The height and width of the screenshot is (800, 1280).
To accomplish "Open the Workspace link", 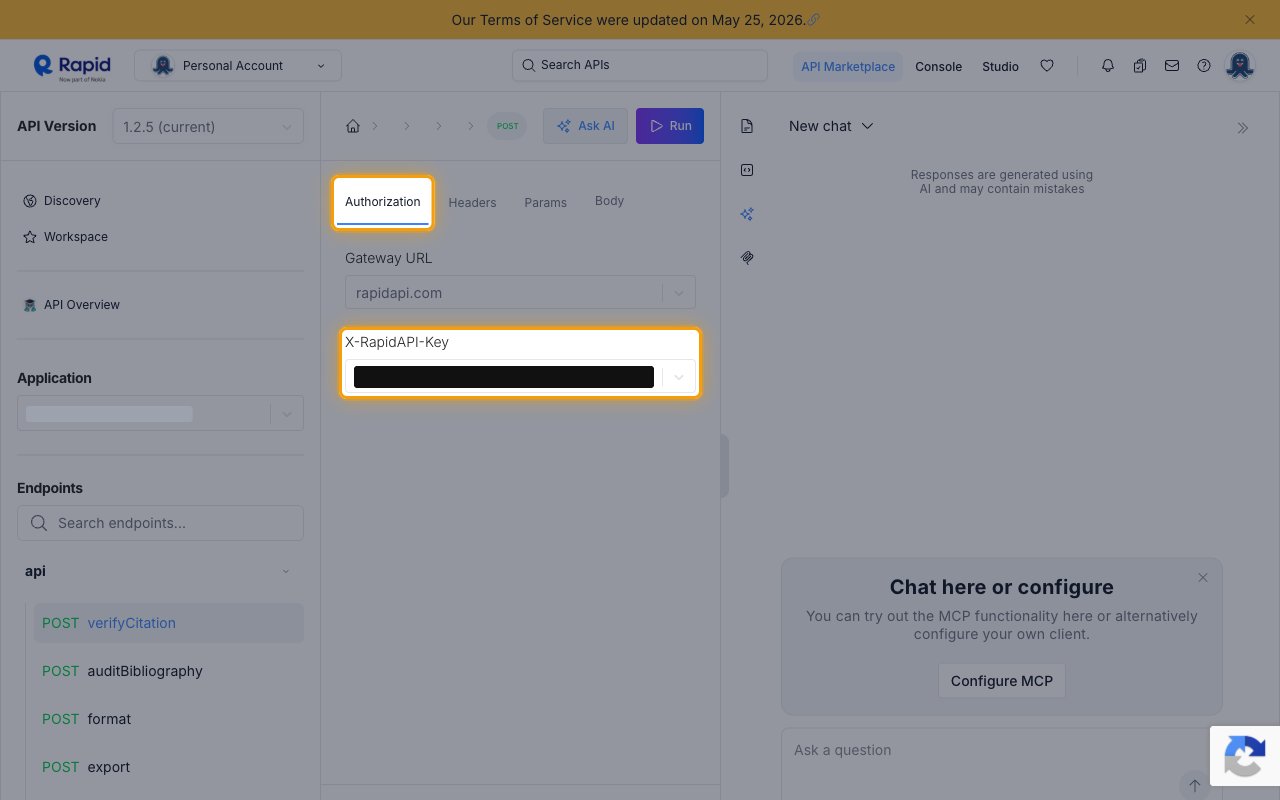I will point(65,237).
